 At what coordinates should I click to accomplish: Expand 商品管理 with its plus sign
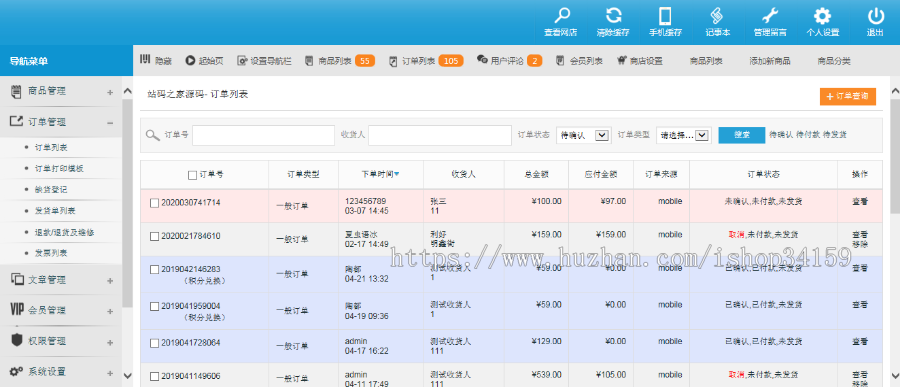pyautogui.click(x=110, y=92)
